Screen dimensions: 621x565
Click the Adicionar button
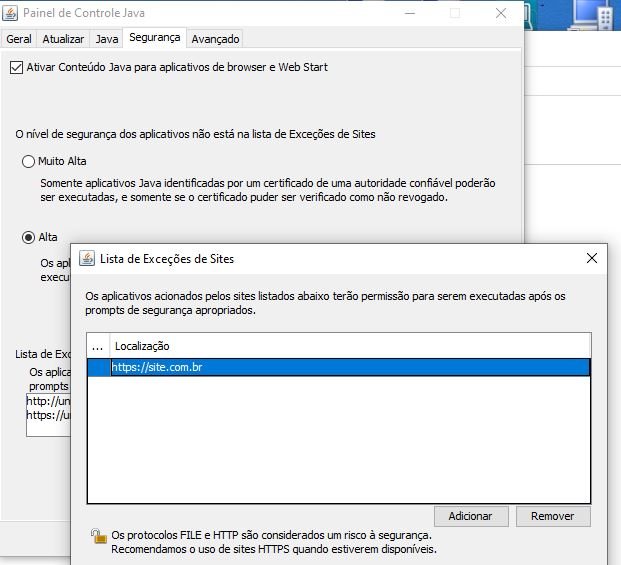point(471,516)
